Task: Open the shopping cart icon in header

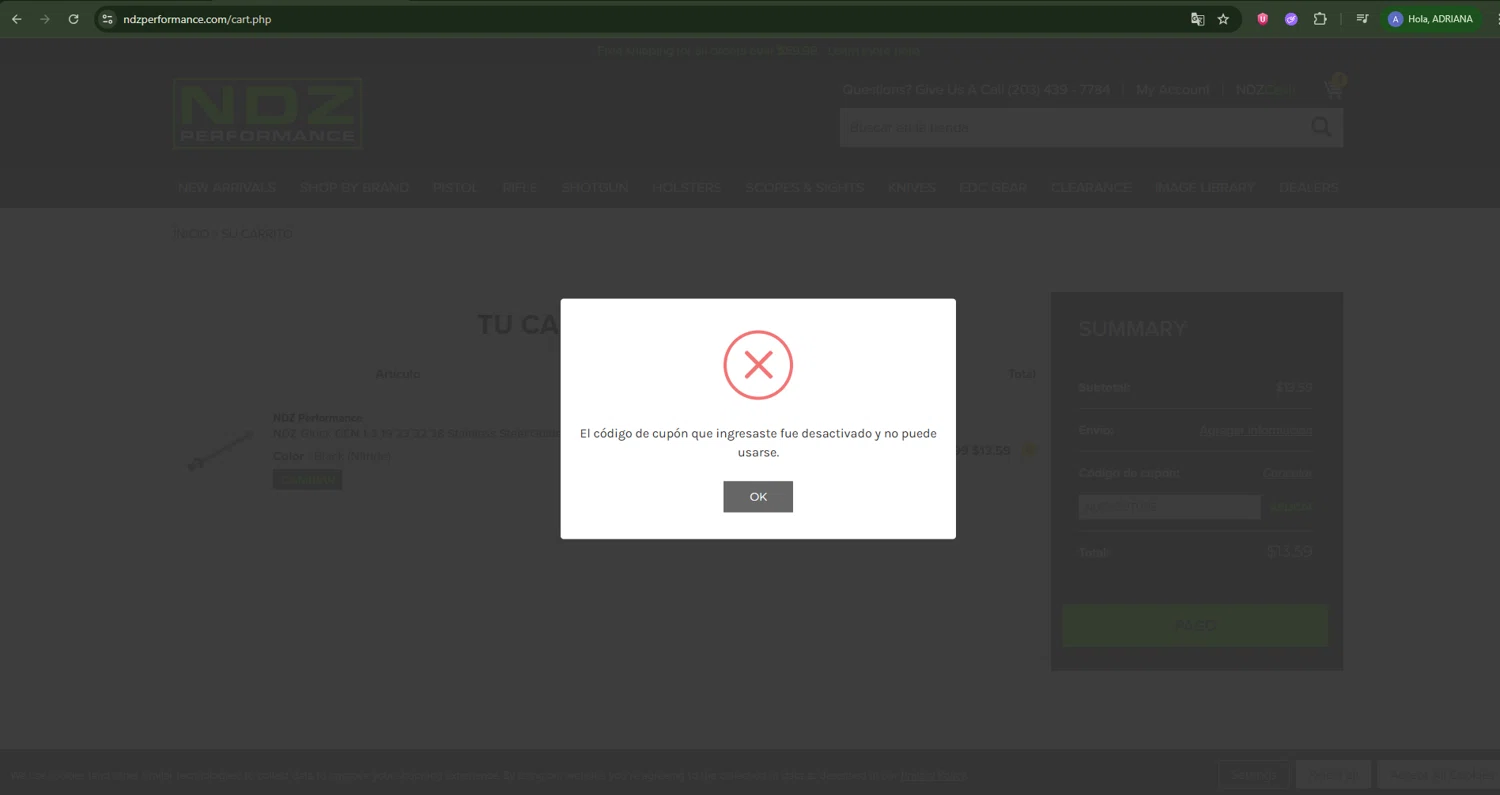Action: tap(1334, 88)
